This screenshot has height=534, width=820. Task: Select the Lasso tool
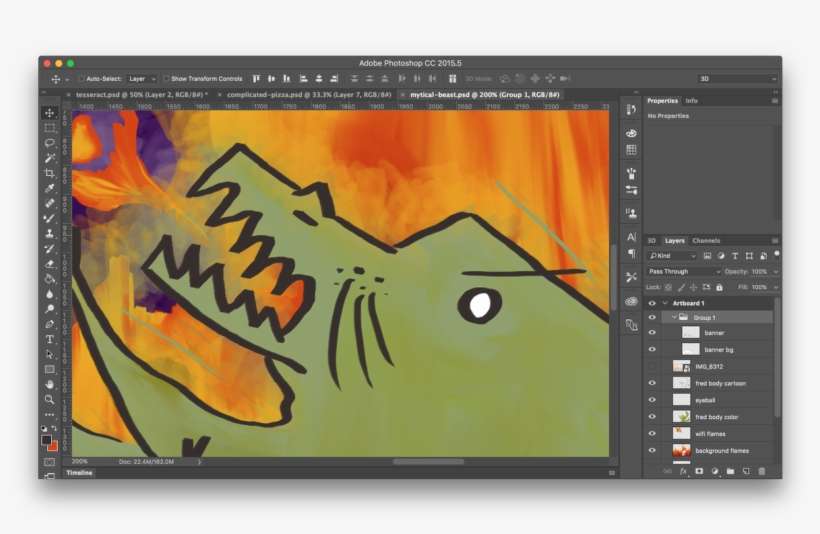tap(49, 143)
